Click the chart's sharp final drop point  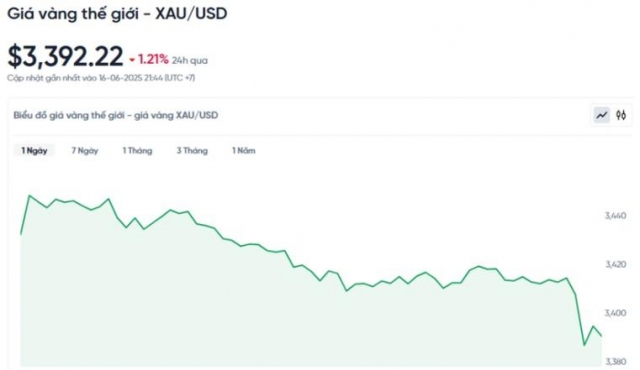pos(584,345)
